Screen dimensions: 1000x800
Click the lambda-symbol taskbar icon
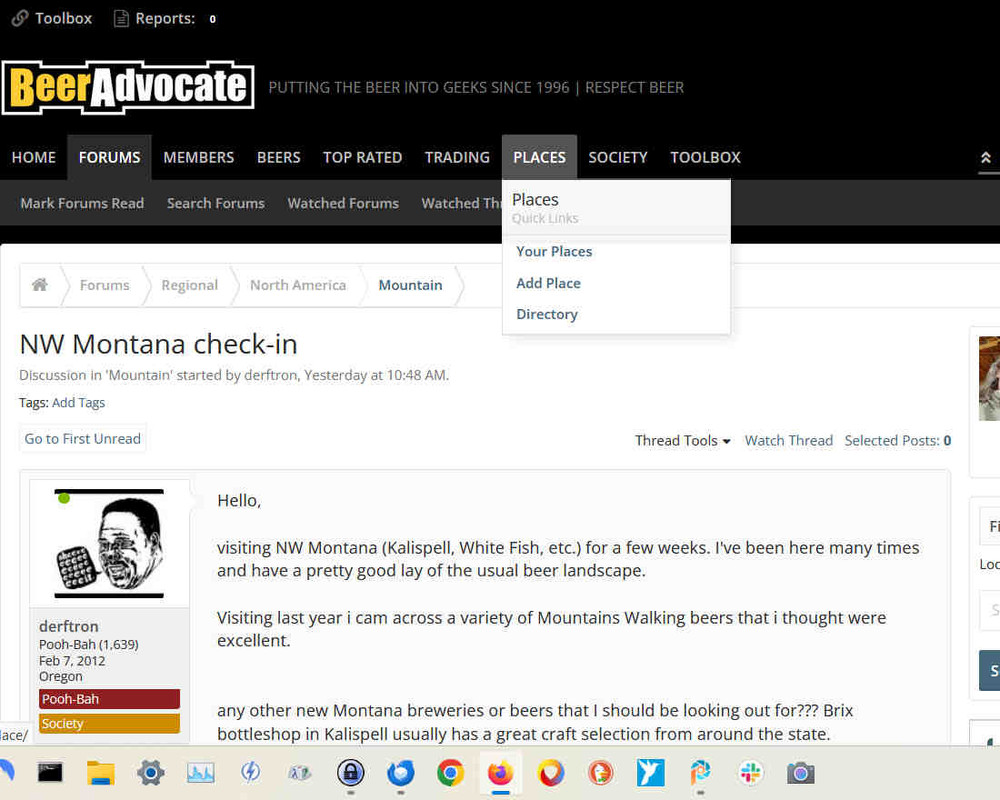(x=300, y=773)
